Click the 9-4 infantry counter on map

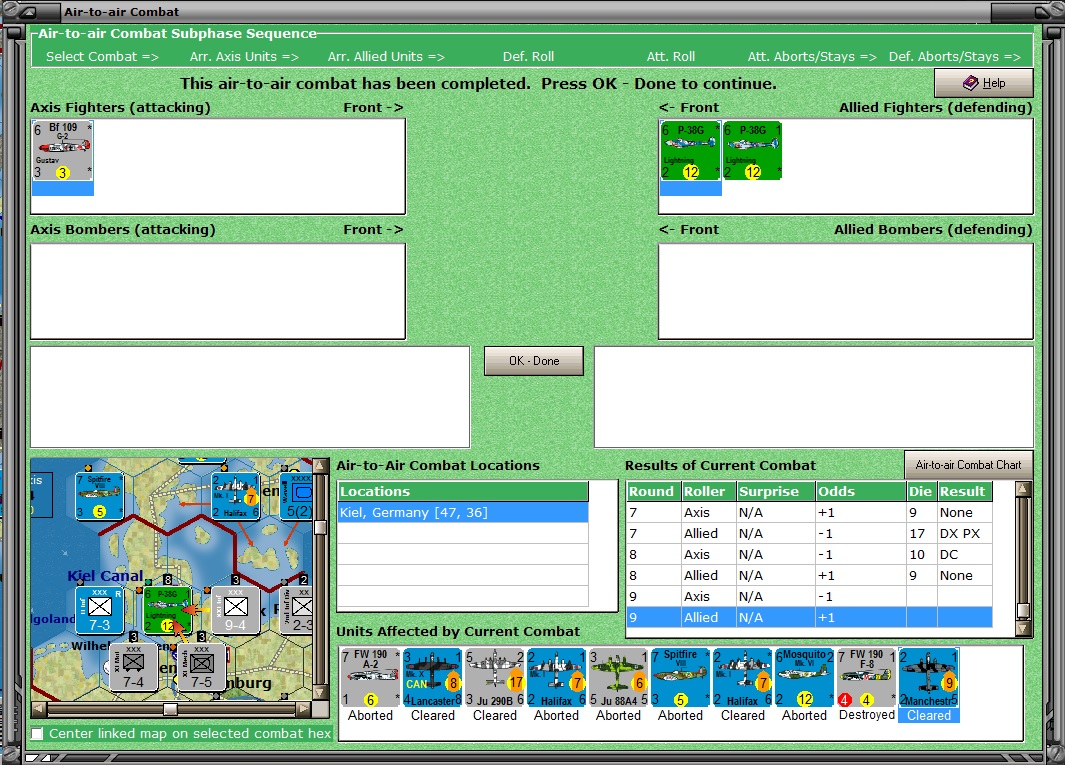pos(235,610)
